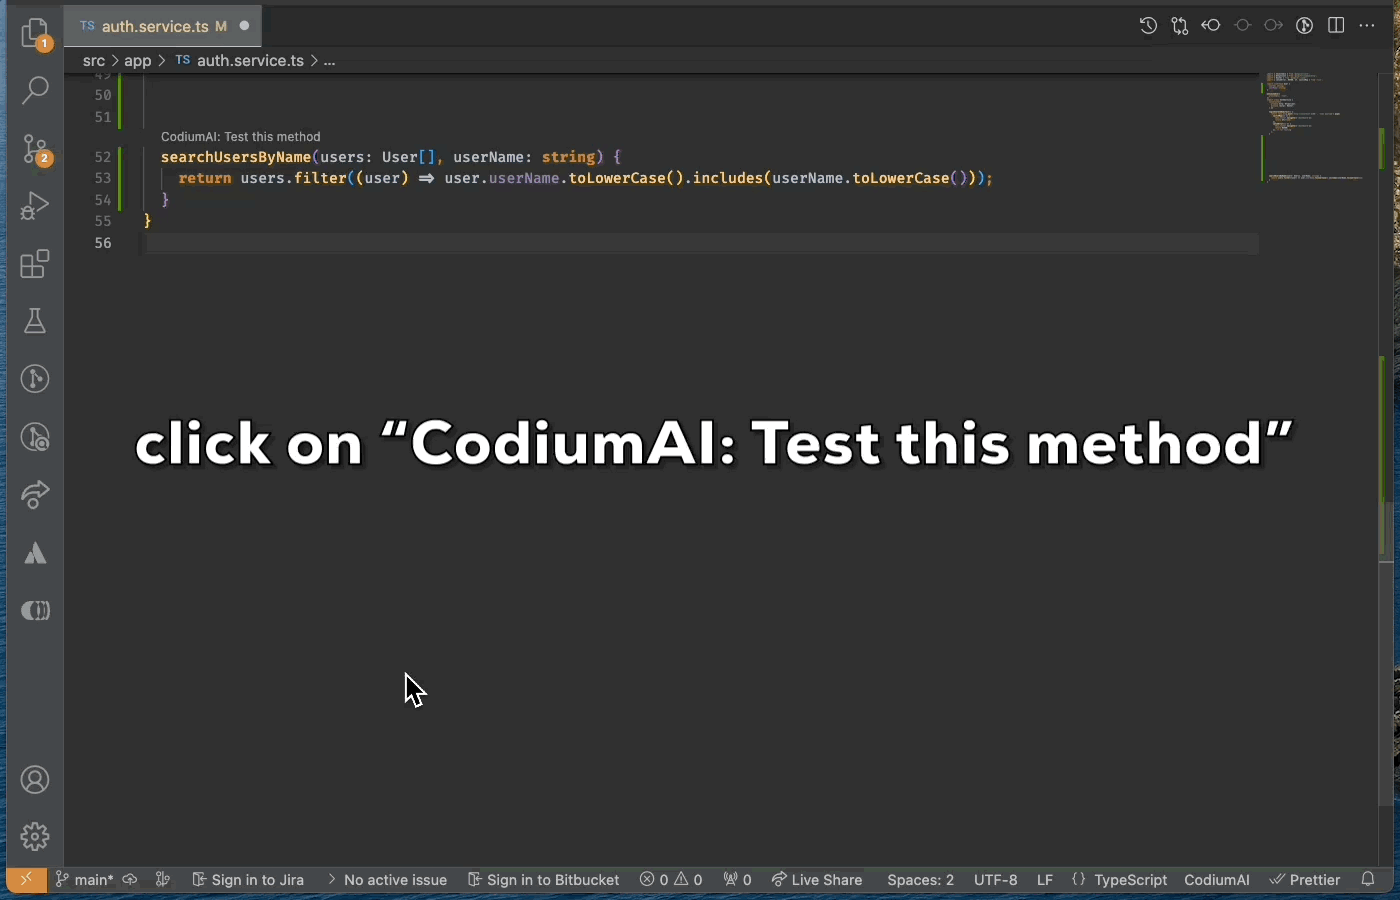Open the Manage gear icon
The width and height of the screenshot is (1400, 900).
pos(35,836)
